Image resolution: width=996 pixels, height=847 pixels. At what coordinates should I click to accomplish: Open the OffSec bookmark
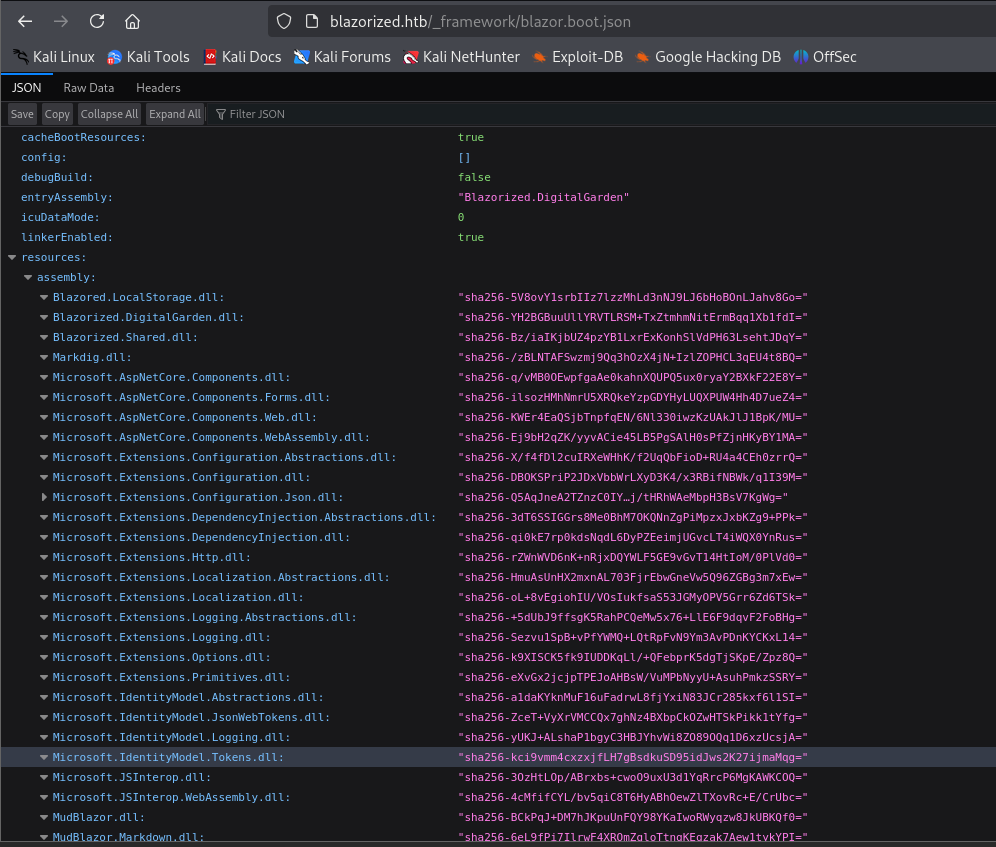pyautogui.click(x=824, y=57)
